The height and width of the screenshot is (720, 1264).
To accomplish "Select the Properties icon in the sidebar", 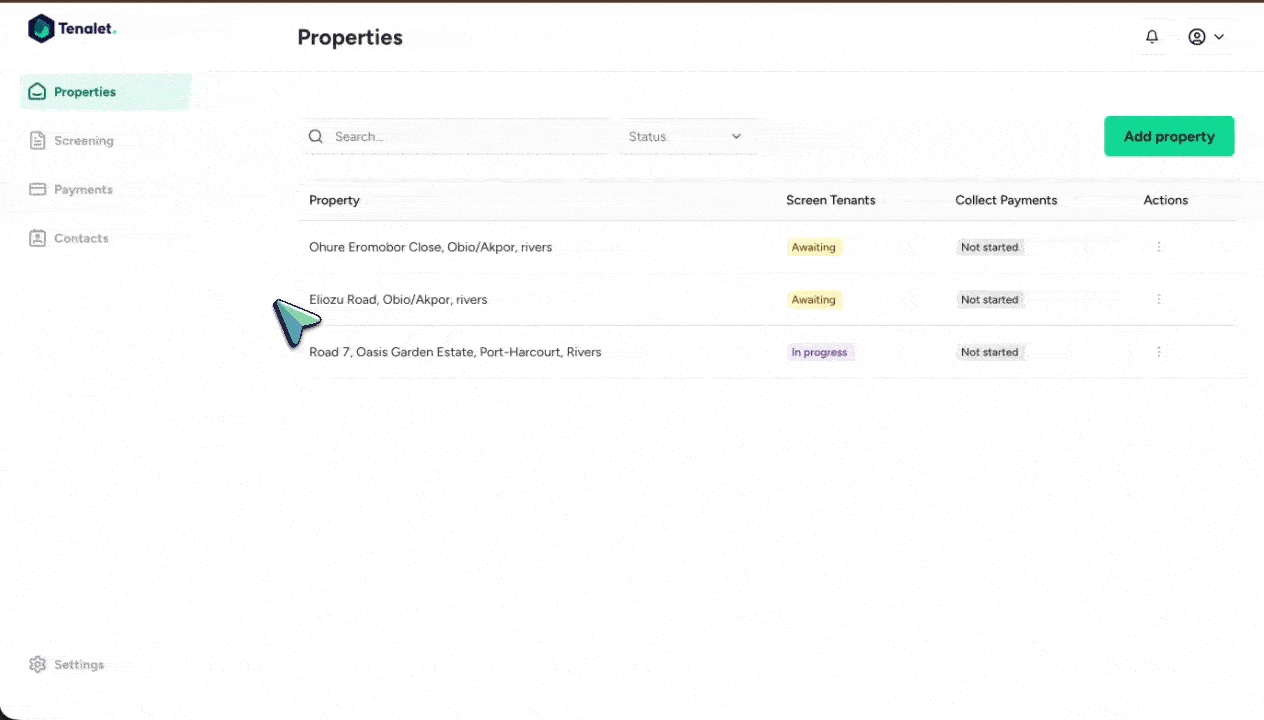I will (x=37, y=91).
